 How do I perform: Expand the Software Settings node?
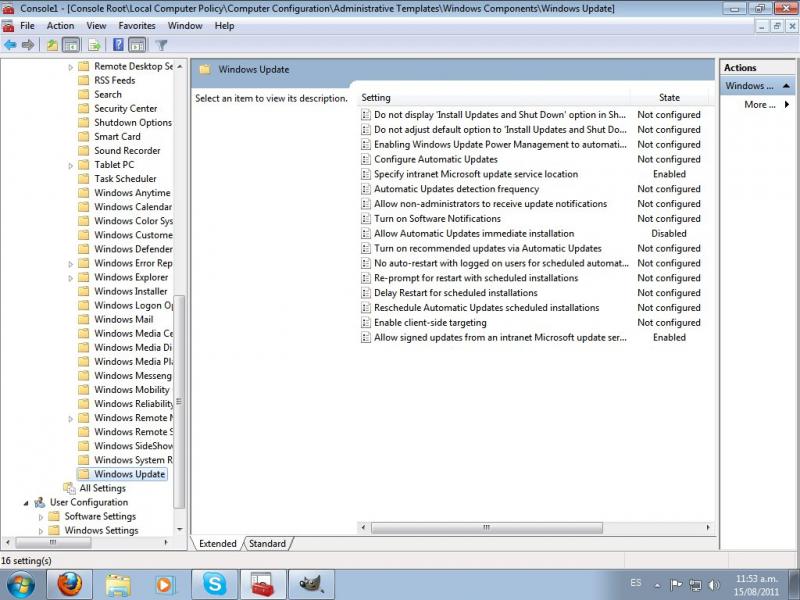[x=41, y=517]
